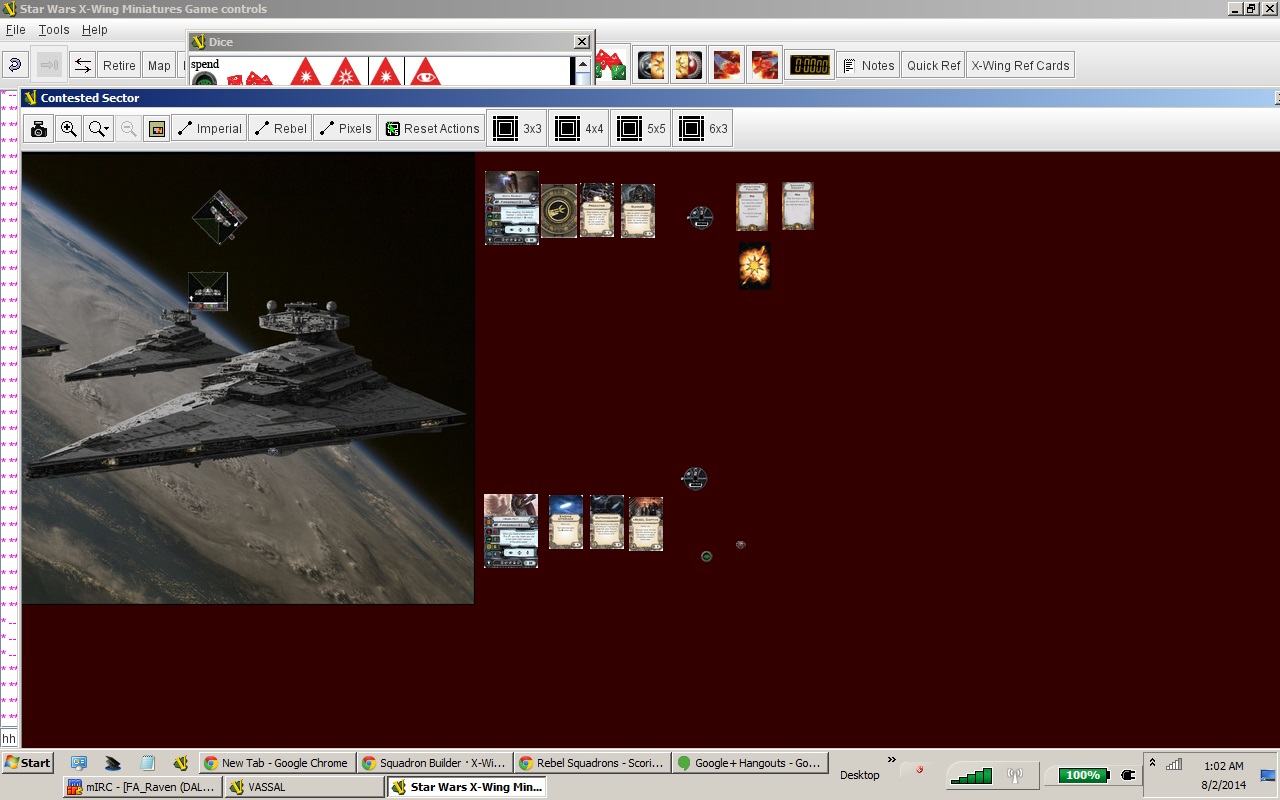Click the camera snapshot icon
1280x800 pixels.
(39, 129)
